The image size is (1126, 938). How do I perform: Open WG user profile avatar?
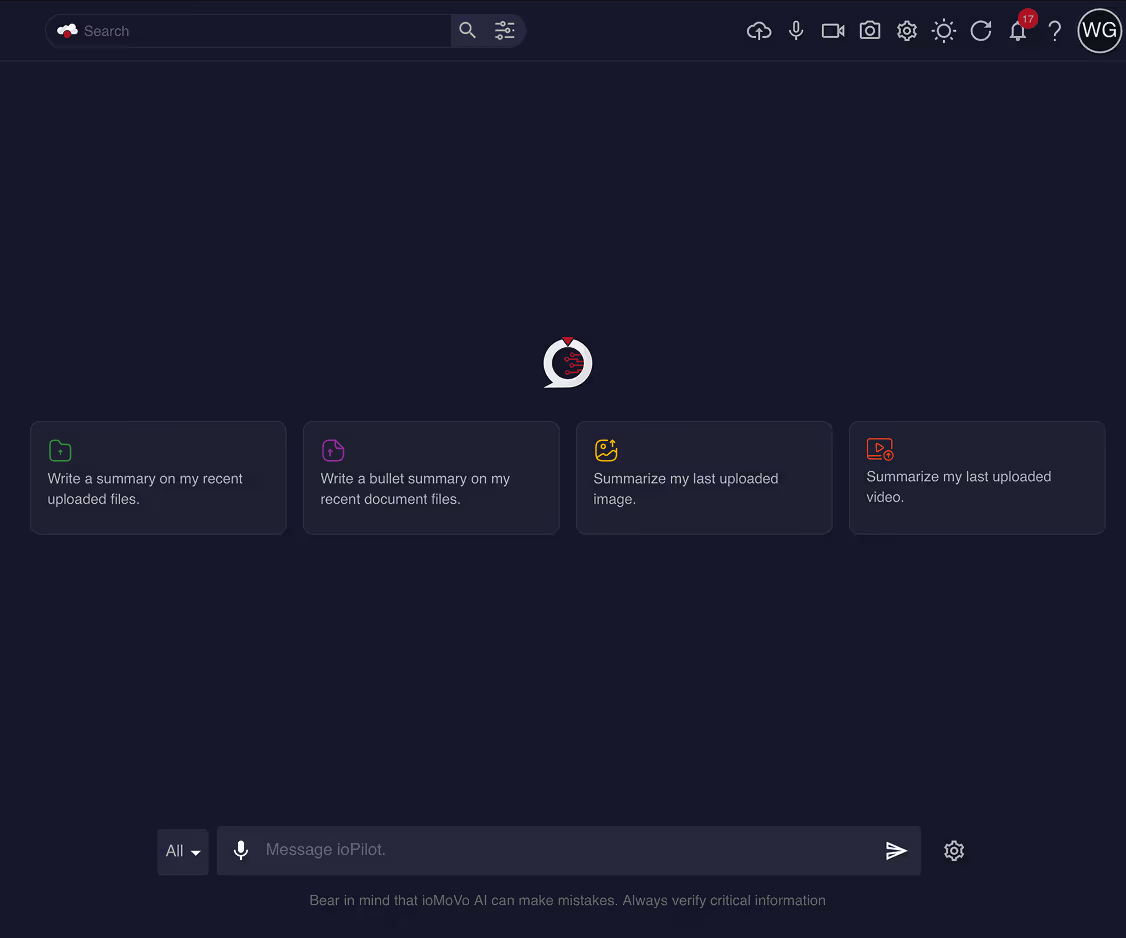(x=1099, y=31)
